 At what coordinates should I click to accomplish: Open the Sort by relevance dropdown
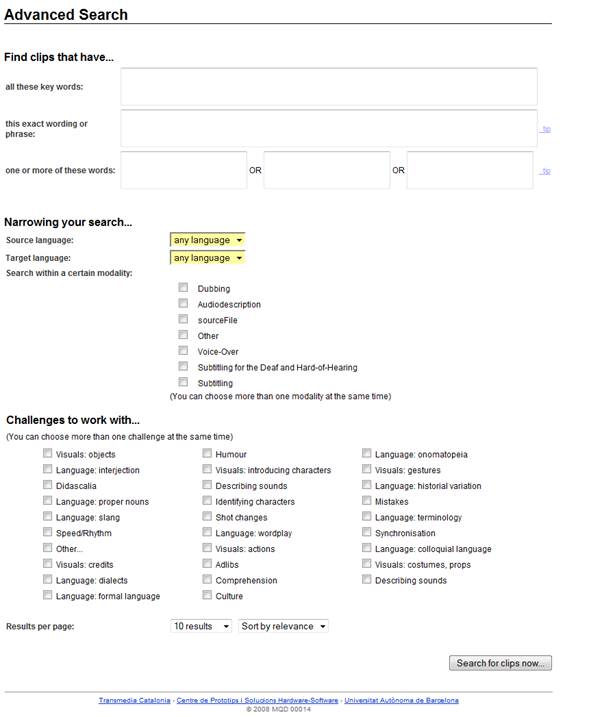[x=283, y=626]
